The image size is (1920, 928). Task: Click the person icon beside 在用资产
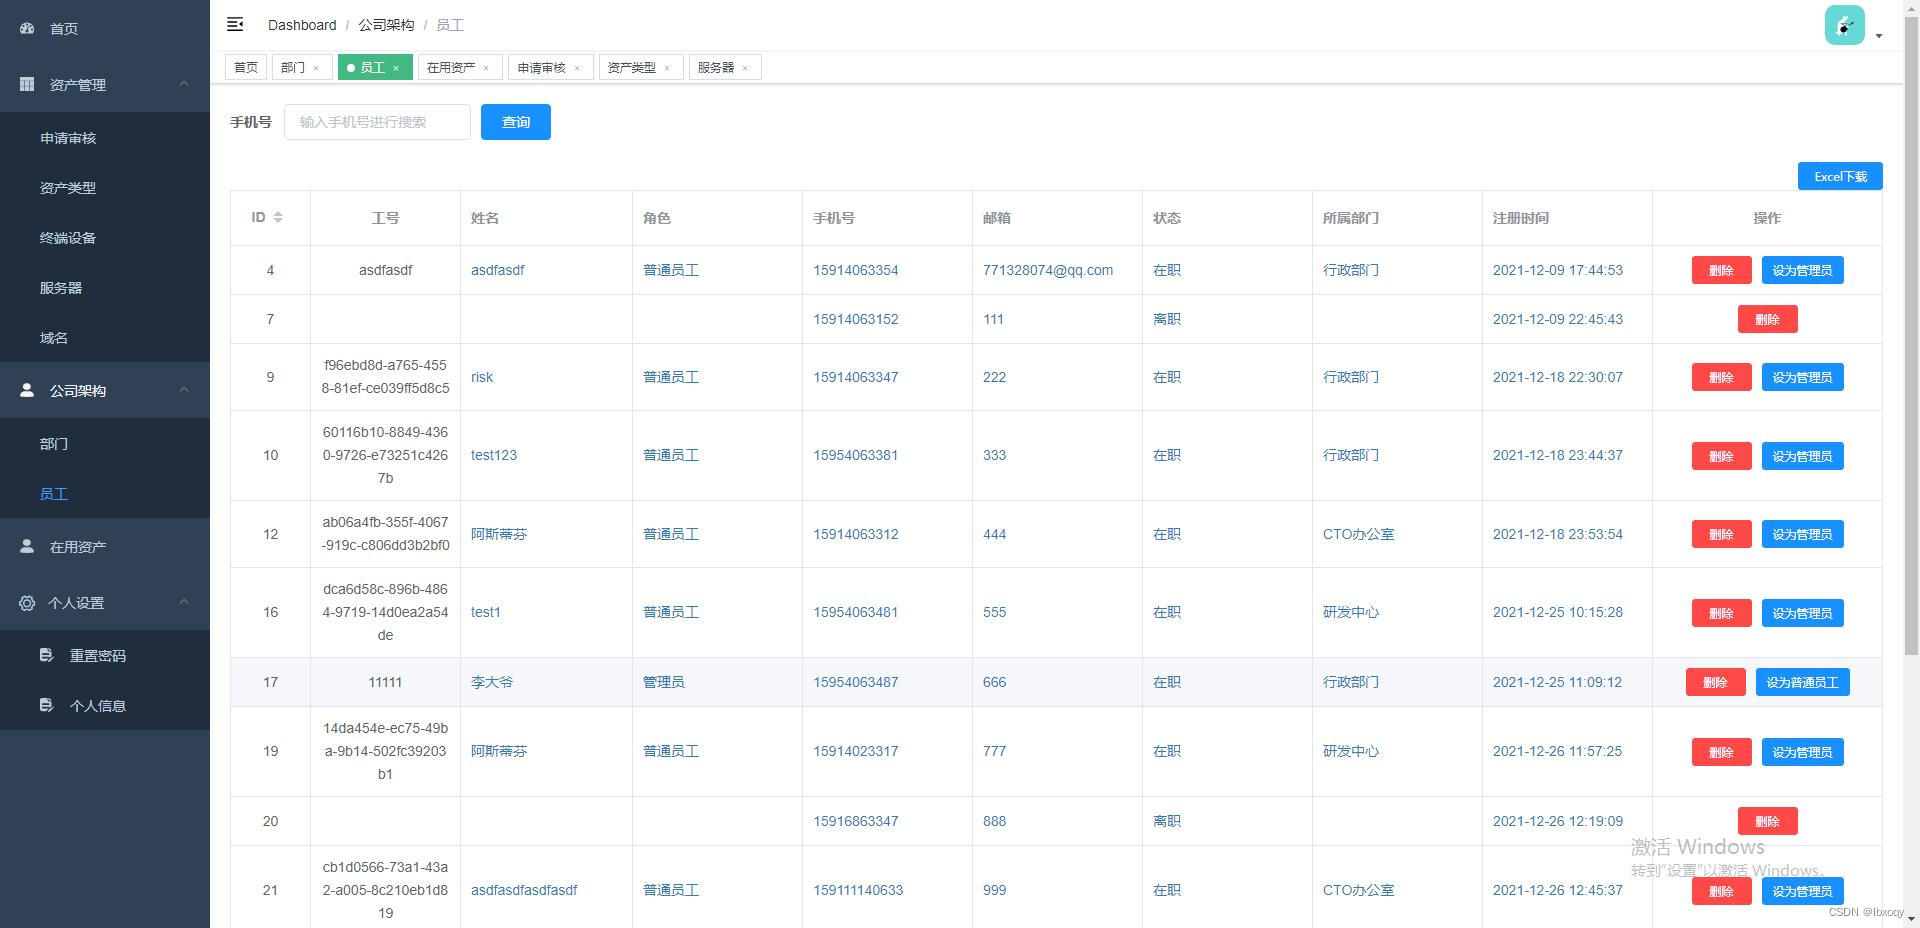coord(27,546)
